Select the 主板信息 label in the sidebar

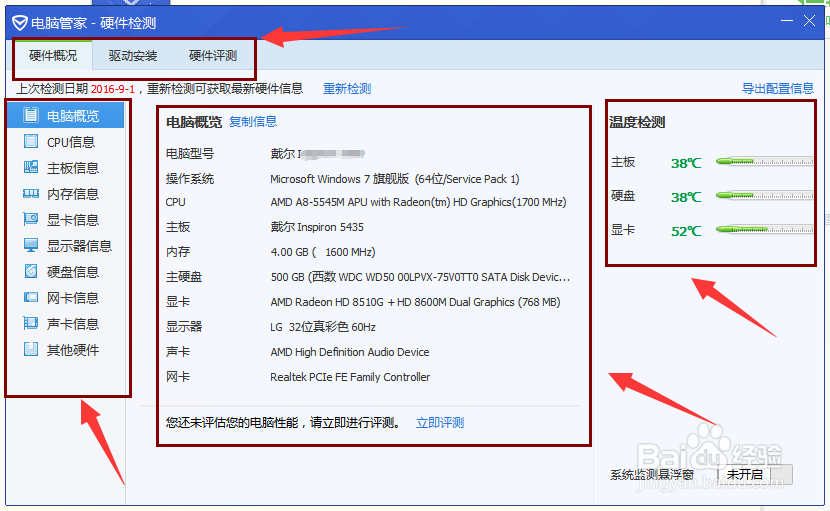[73, 168]
